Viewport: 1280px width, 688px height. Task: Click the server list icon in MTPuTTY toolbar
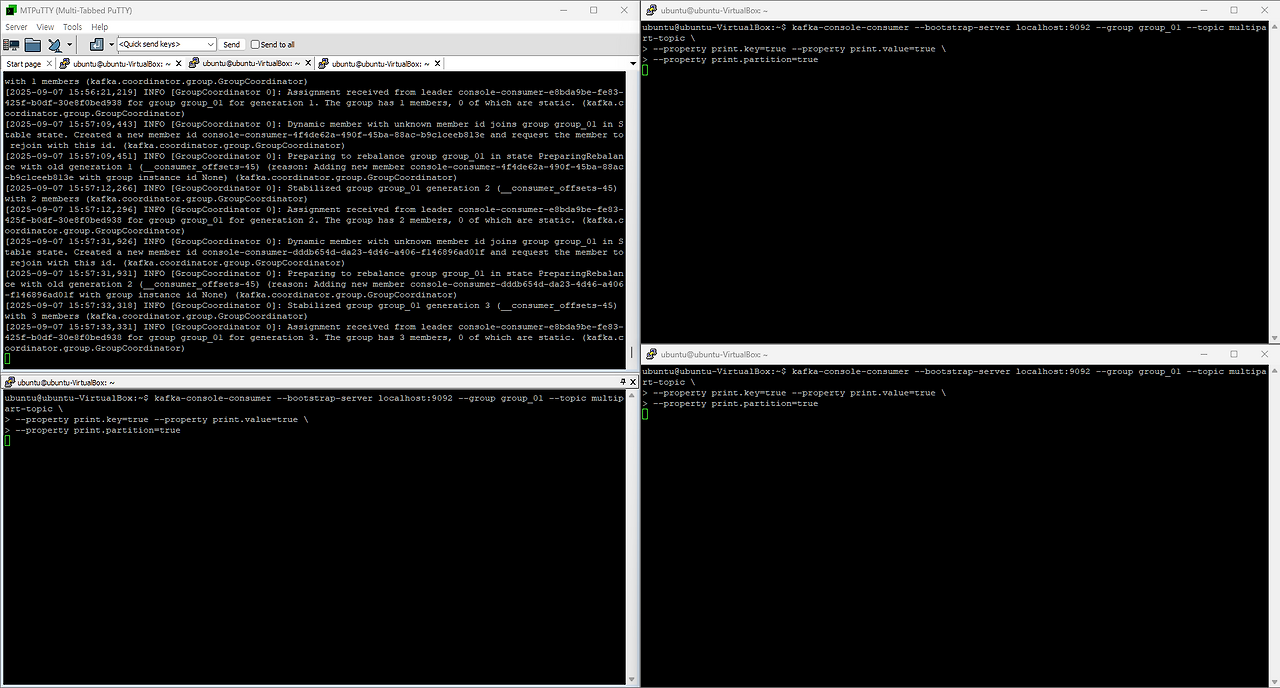click(x=11, y=45)
